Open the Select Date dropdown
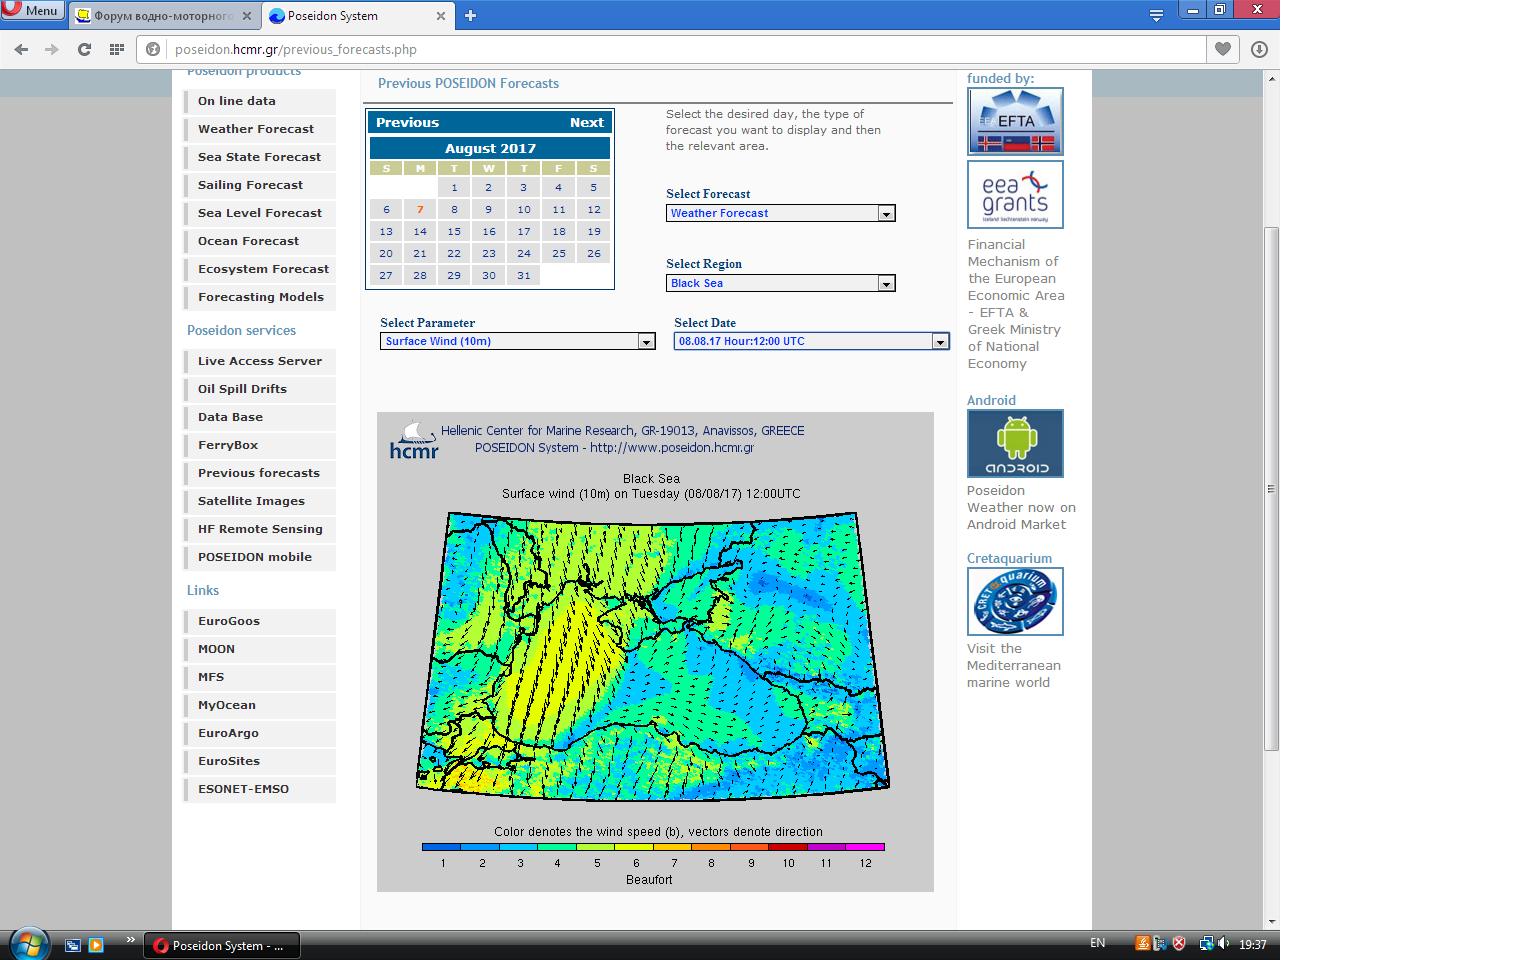The image size is (1536, 960). pos(811,341)
